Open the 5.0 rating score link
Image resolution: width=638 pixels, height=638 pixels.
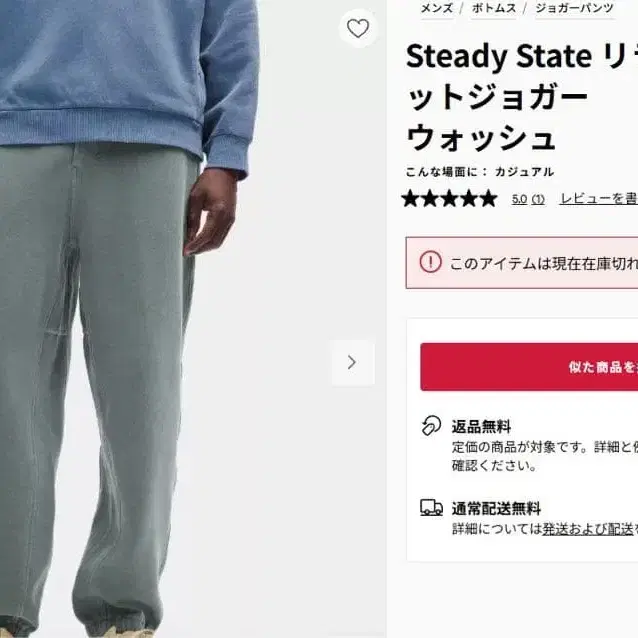520,199
